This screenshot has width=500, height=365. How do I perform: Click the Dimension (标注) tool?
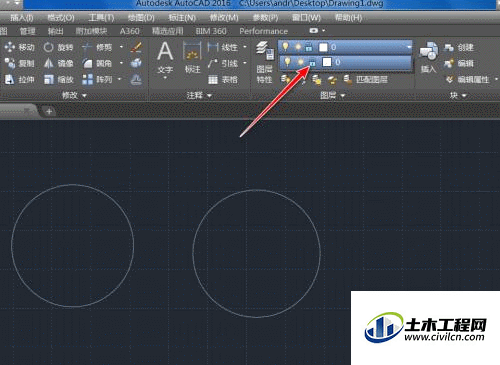tap(192, 57)
